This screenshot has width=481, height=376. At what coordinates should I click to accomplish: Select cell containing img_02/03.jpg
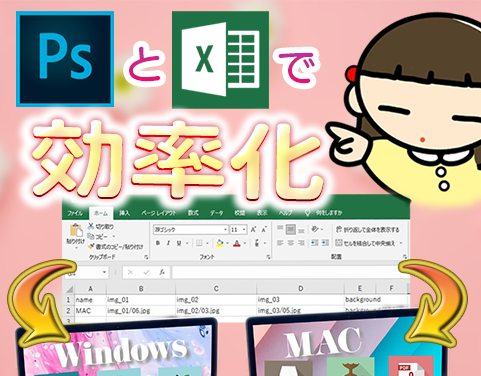pos(216,311)
